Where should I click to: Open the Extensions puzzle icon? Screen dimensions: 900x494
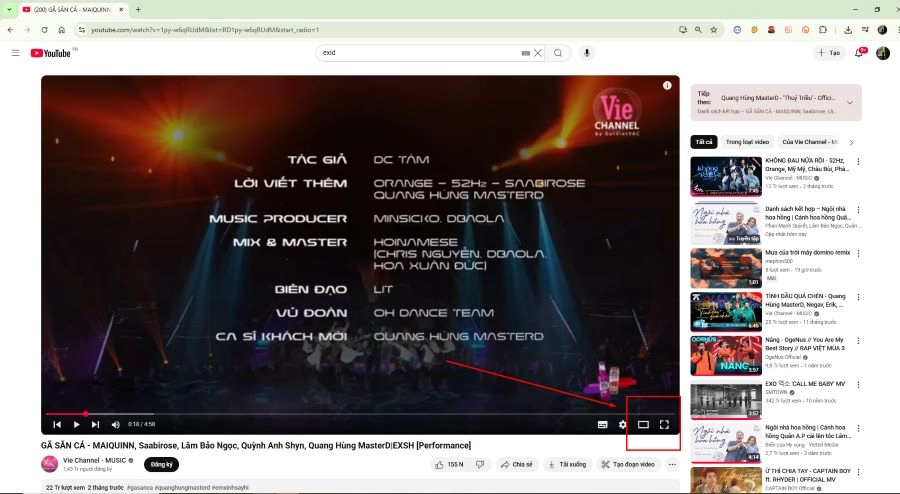point(823,30)
